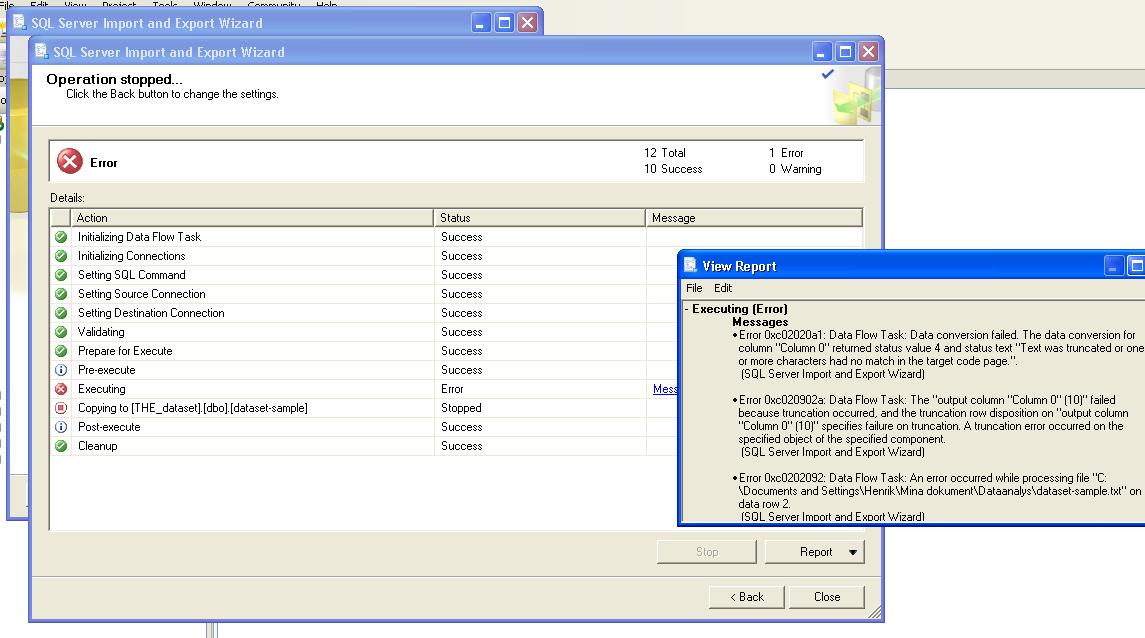The width and height of the screenshot is (1145, 638).
Task: Click green success icon for Initializing Data Flow Task
Action: (x=61, y=237)
